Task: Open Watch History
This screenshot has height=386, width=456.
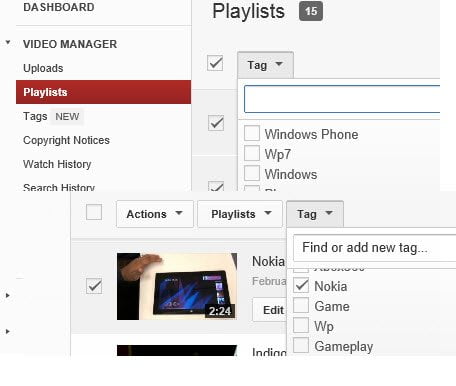Action: (x=57, y=164)
